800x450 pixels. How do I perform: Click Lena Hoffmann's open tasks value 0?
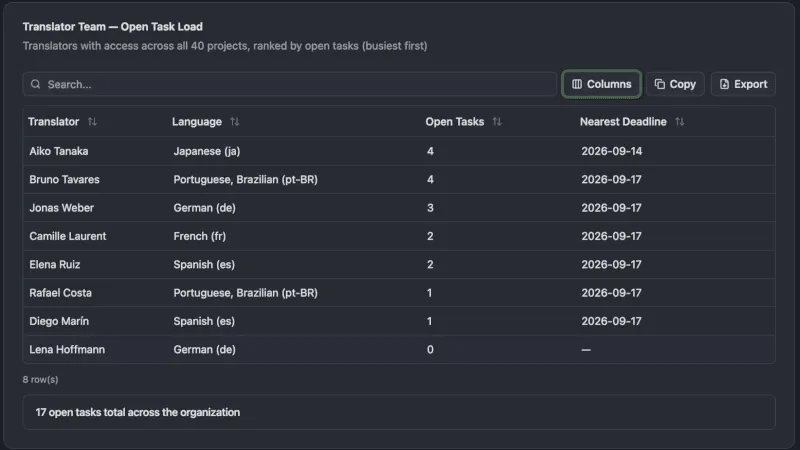[x=430, y=349]
